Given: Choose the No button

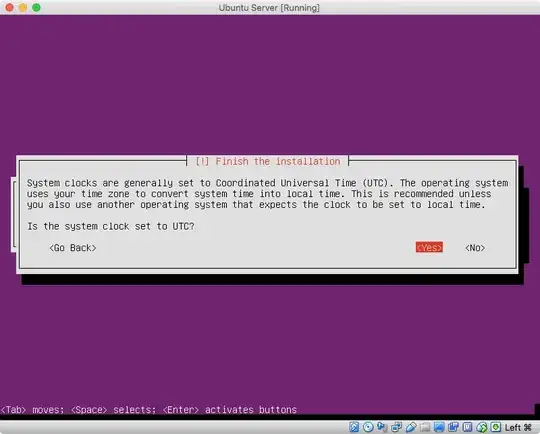Looking at the screenshot, I should pyautogui.click(x=475, y=248).
